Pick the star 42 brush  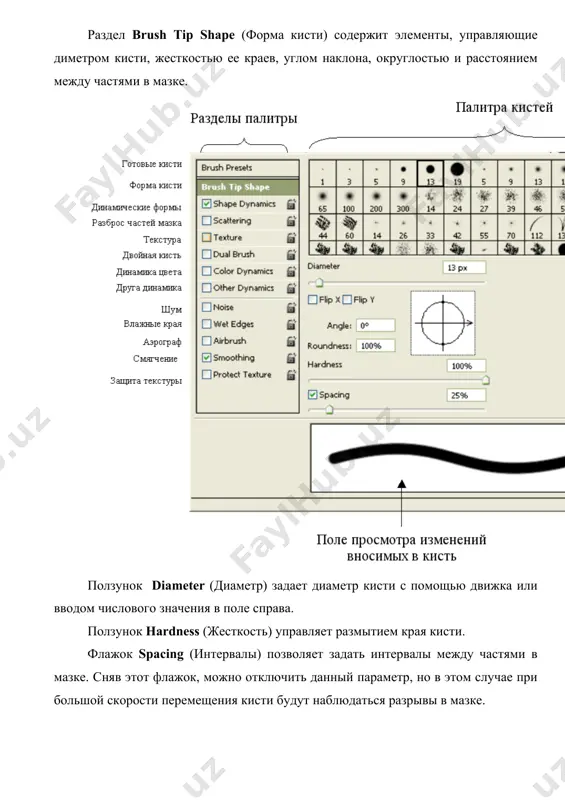tap(457, 227)
